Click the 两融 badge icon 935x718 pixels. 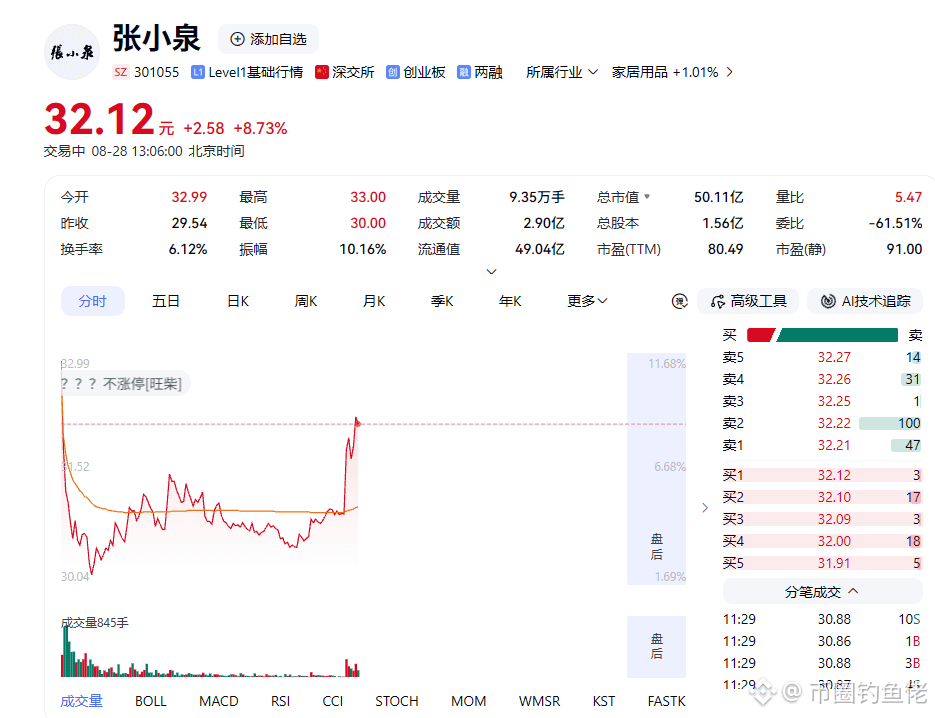pos(463,72)
